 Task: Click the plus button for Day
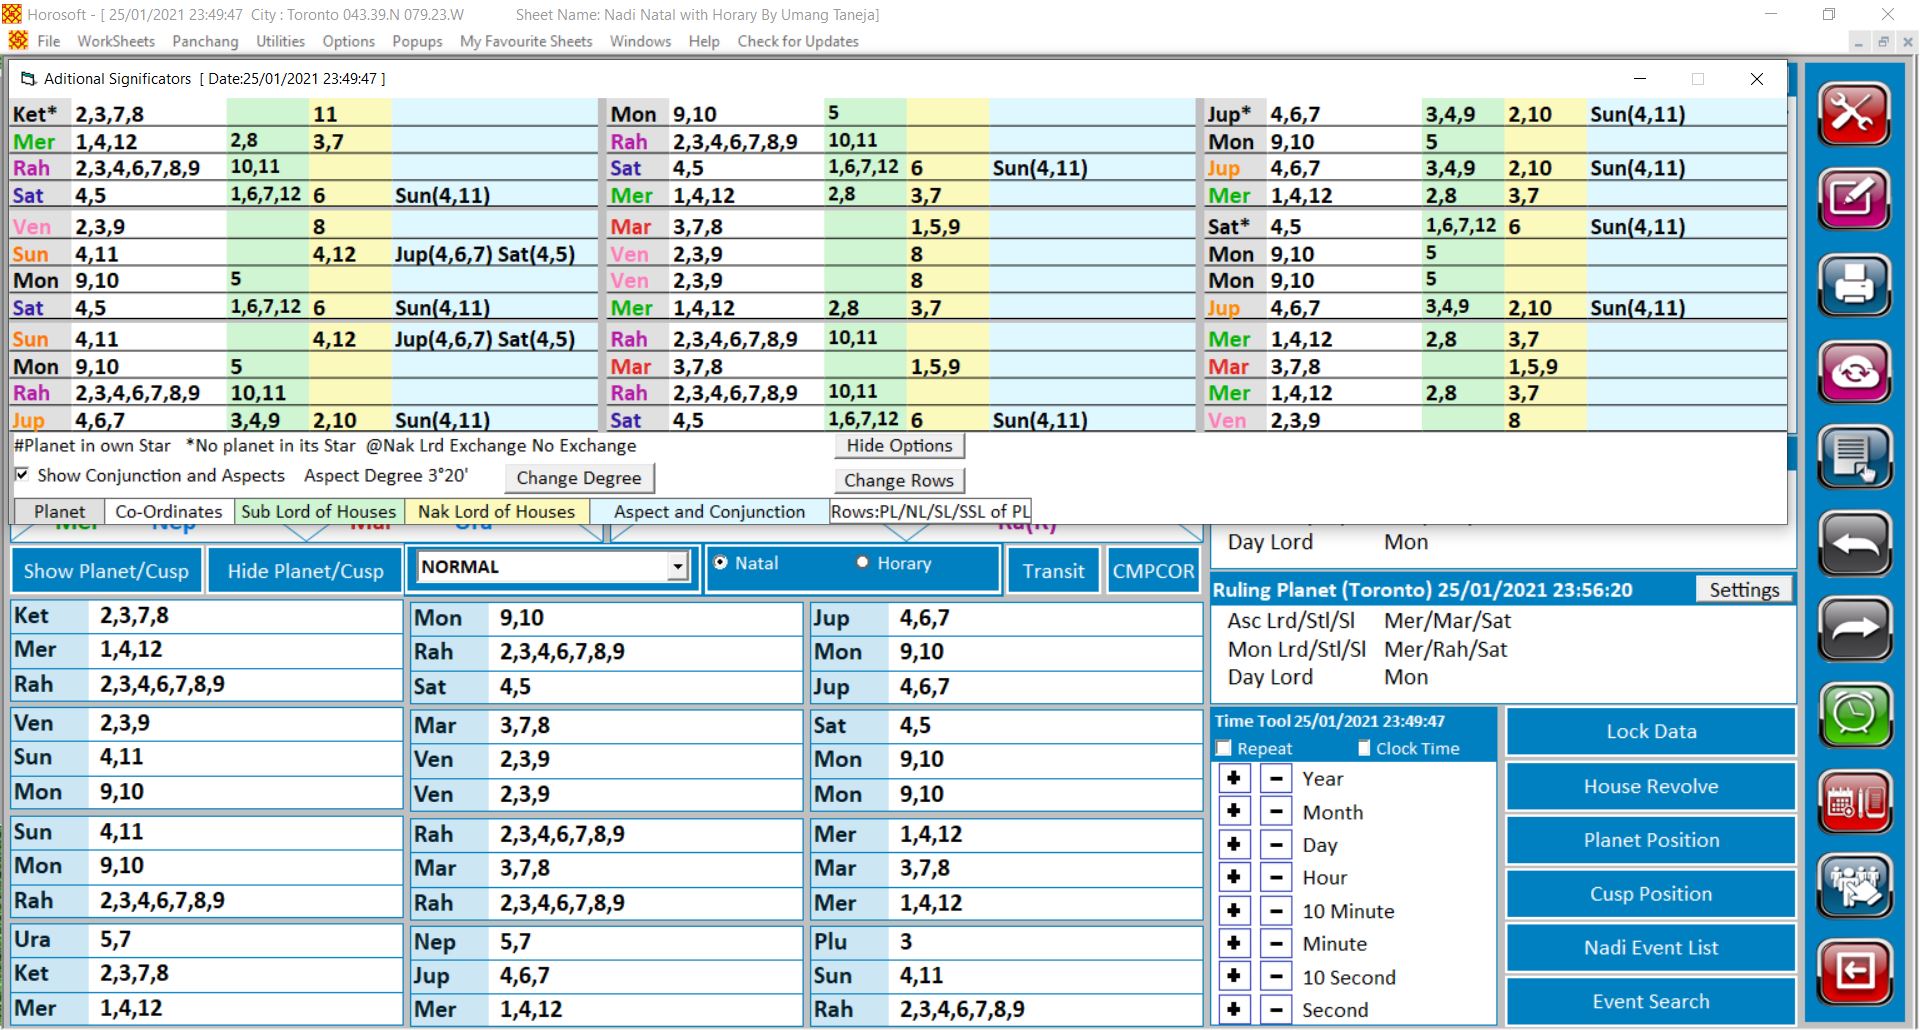tap(1234, 844)
